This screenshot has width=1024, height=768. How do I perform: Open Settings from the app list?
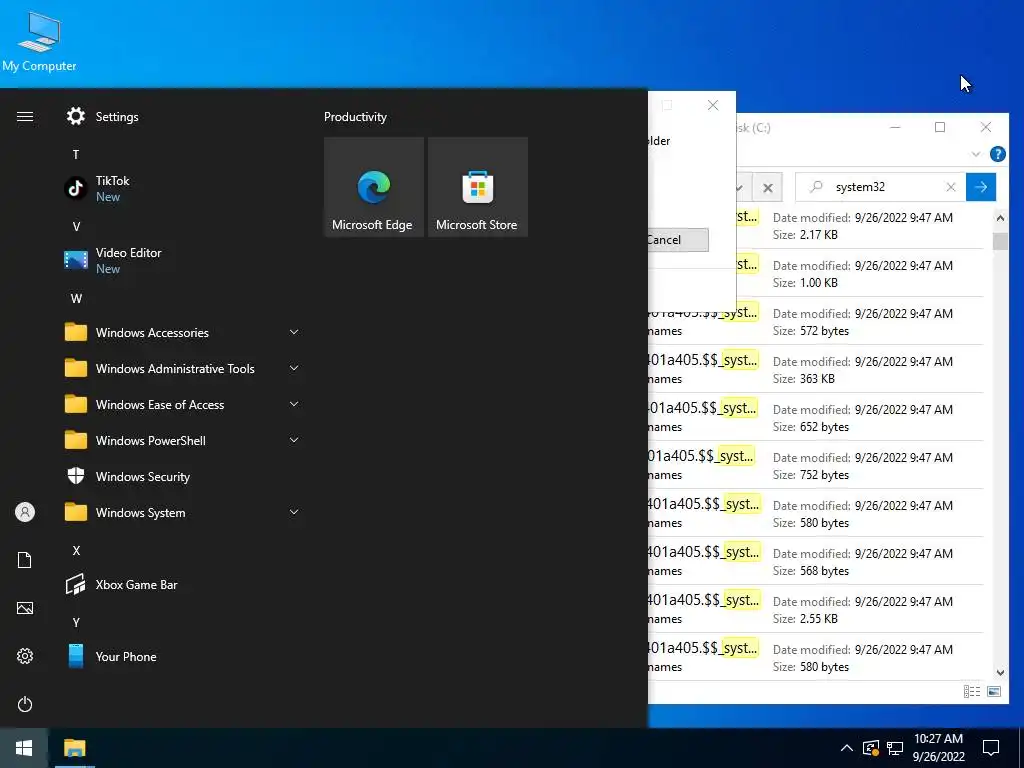[182, 117]
